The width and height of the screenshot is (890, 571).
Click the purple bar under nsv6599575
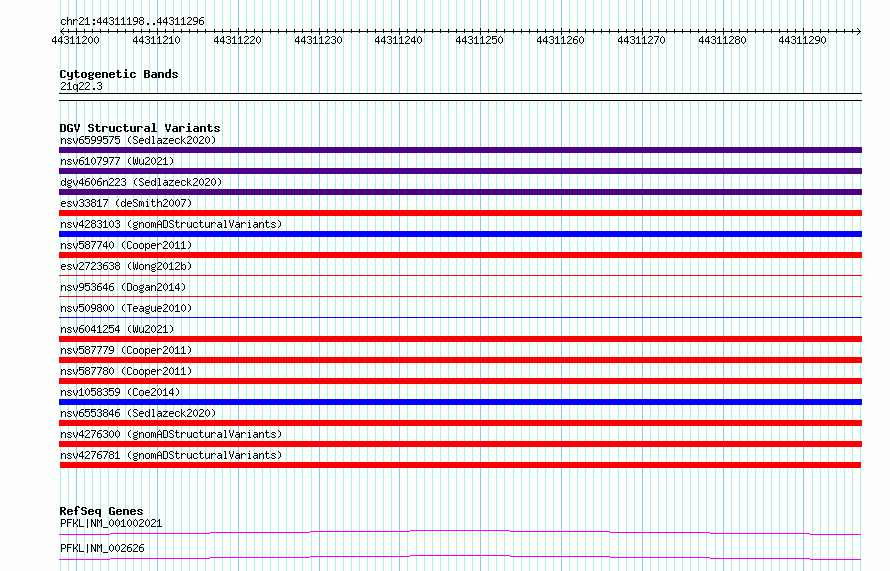[460, 150]
